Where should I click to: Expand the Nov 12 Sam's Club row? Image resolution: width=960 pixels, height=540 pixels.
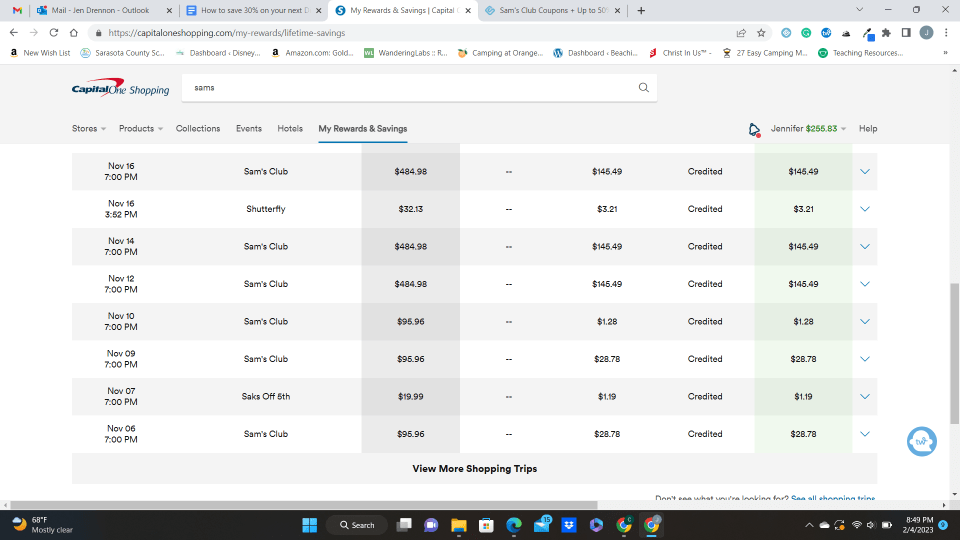click(x=864, y=284)
